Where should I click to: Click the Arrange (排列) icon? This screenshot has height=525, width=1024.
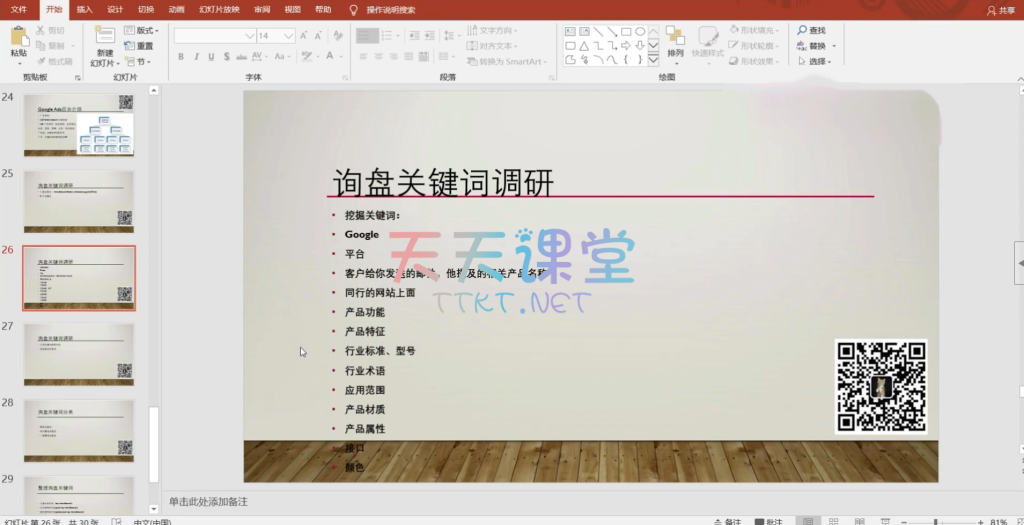click(676, 39)
